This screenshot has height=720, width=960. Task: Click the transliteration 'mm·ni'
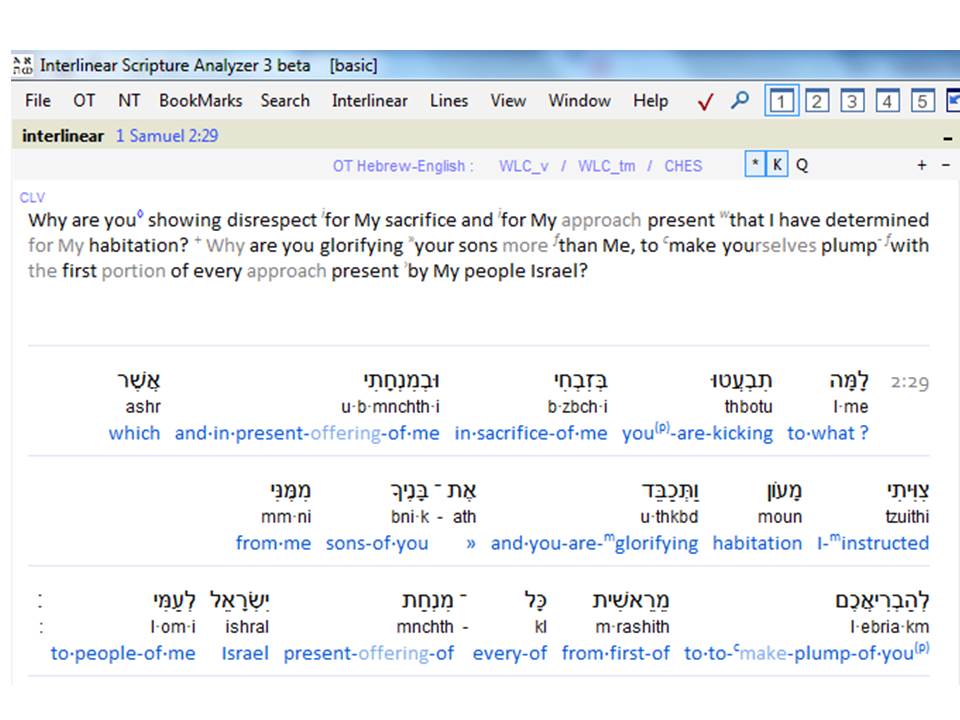[286, 517]
